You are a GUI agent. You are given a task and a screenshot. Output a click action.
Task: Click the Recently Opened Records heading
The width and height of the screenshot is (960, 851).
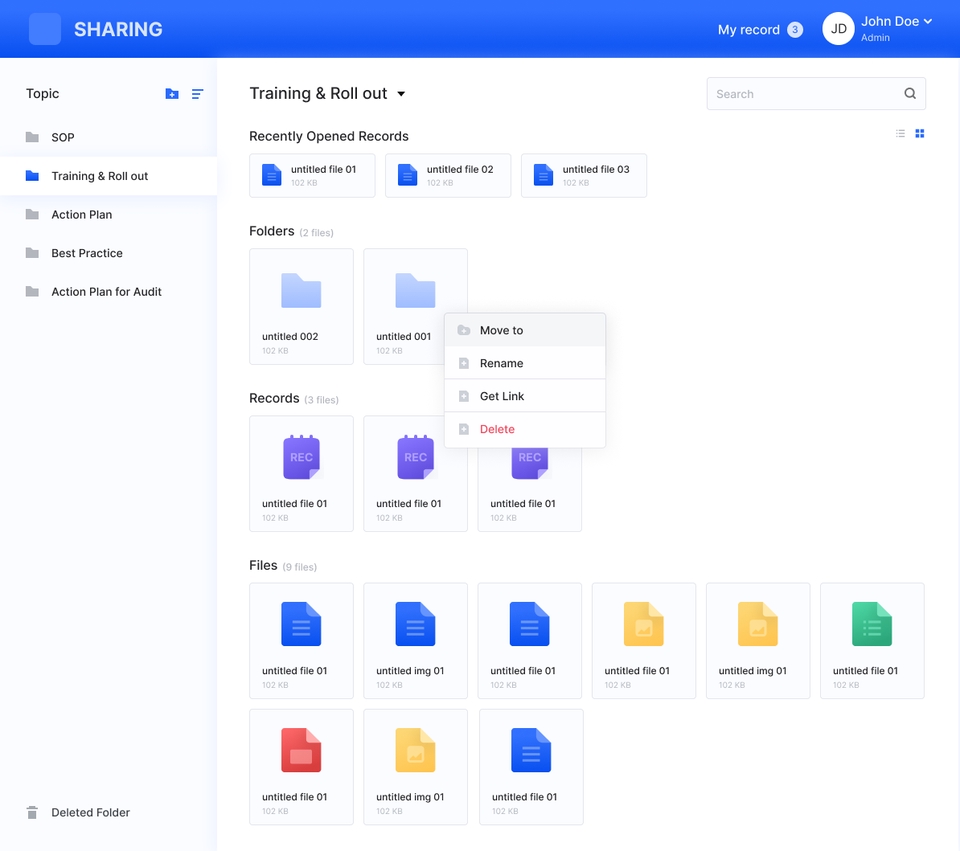click(329, 136)
